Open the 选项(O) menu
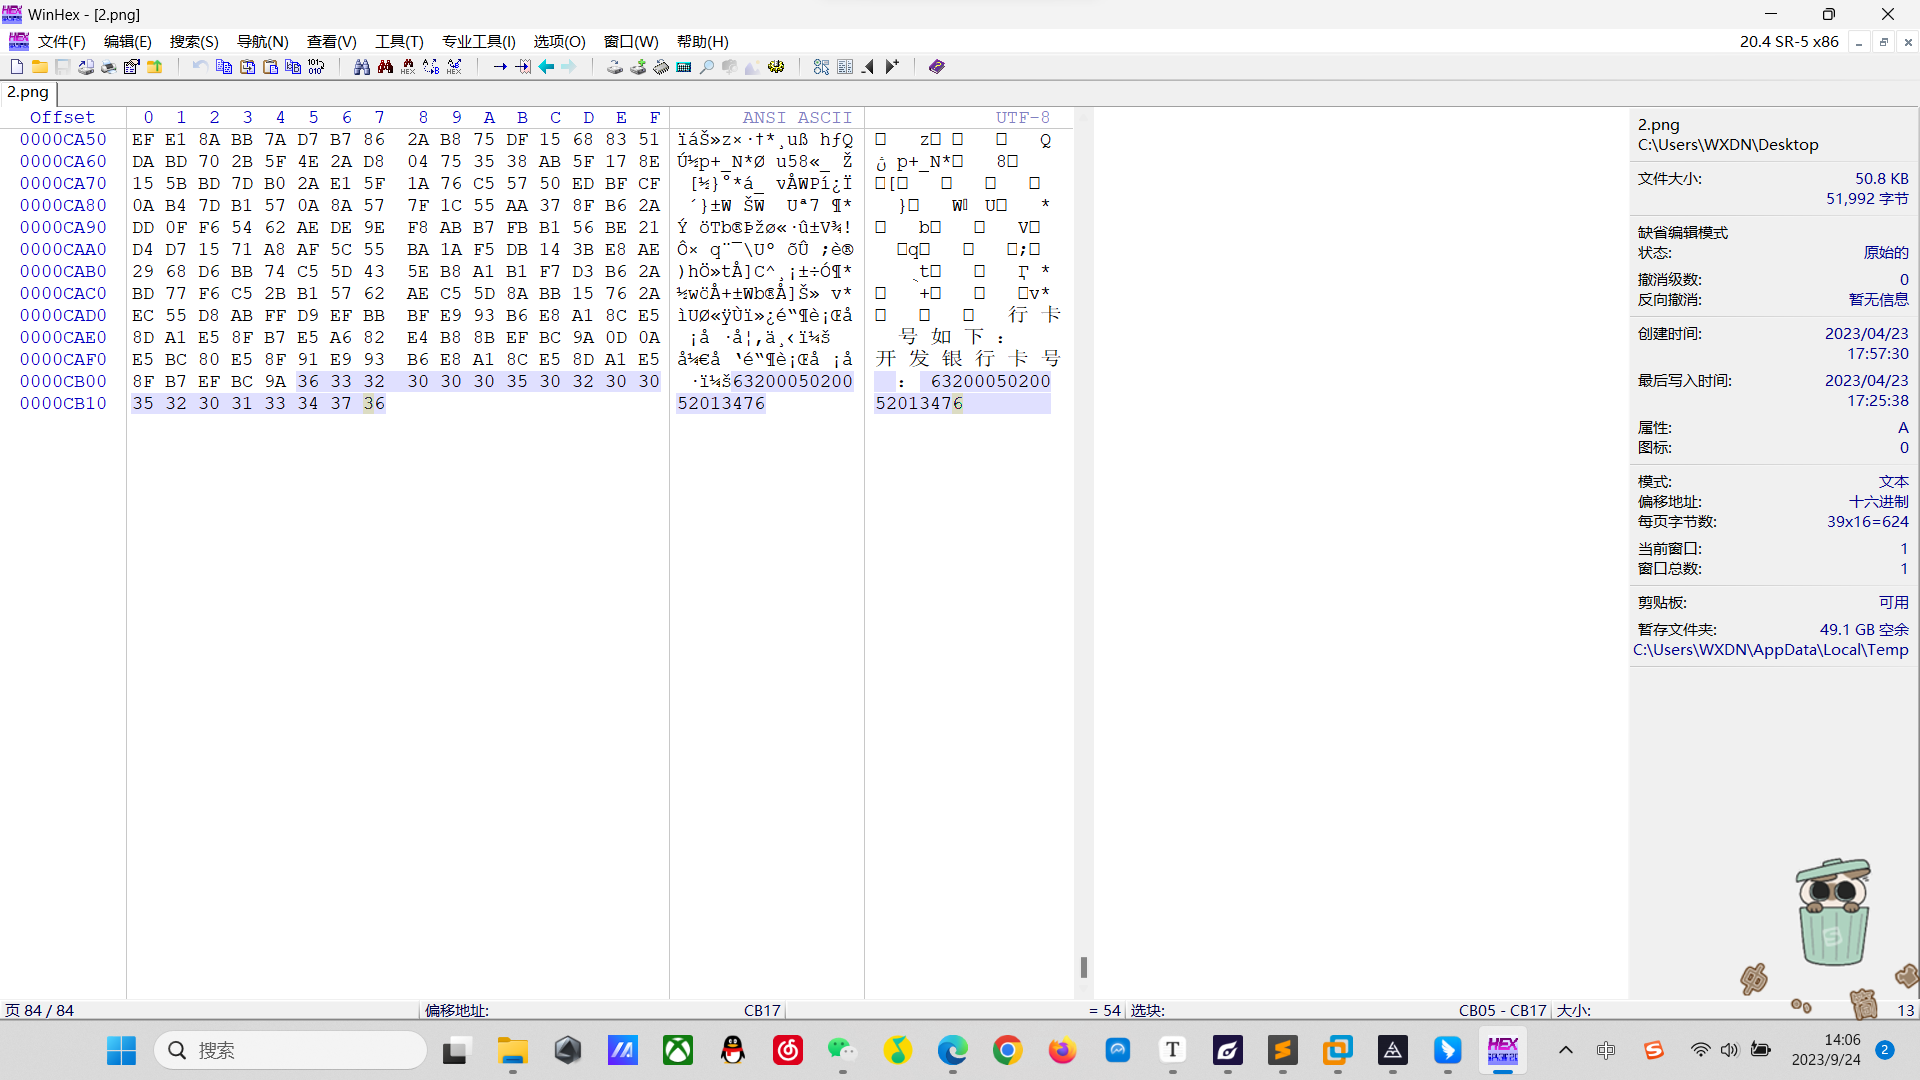 (x=559, y=41)
